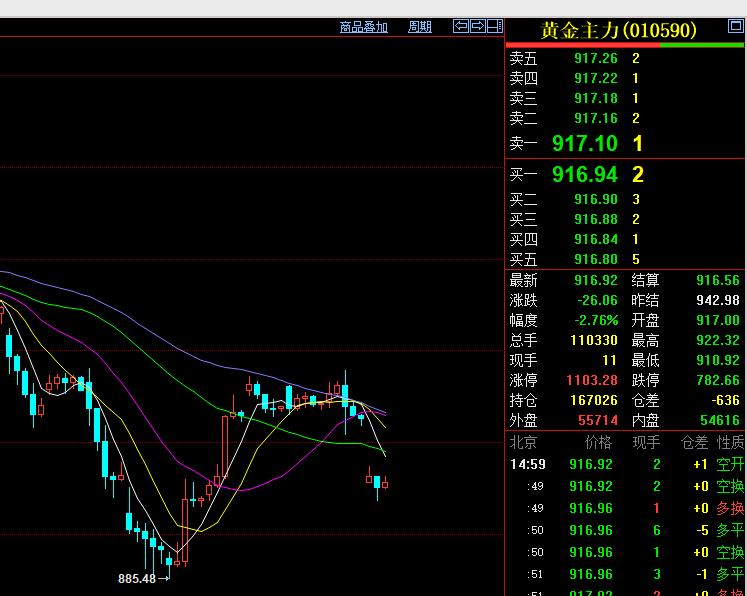747x596 pixels.
Task: Select the 买五 price 916.80
Action: click(x=596, y=259)
